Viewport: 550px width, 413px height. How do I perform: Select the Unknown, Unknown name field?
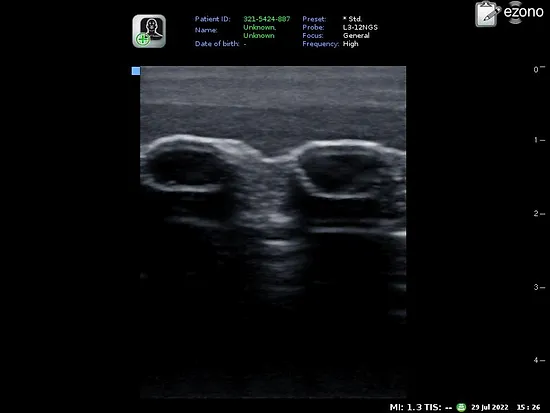[260, 31]
